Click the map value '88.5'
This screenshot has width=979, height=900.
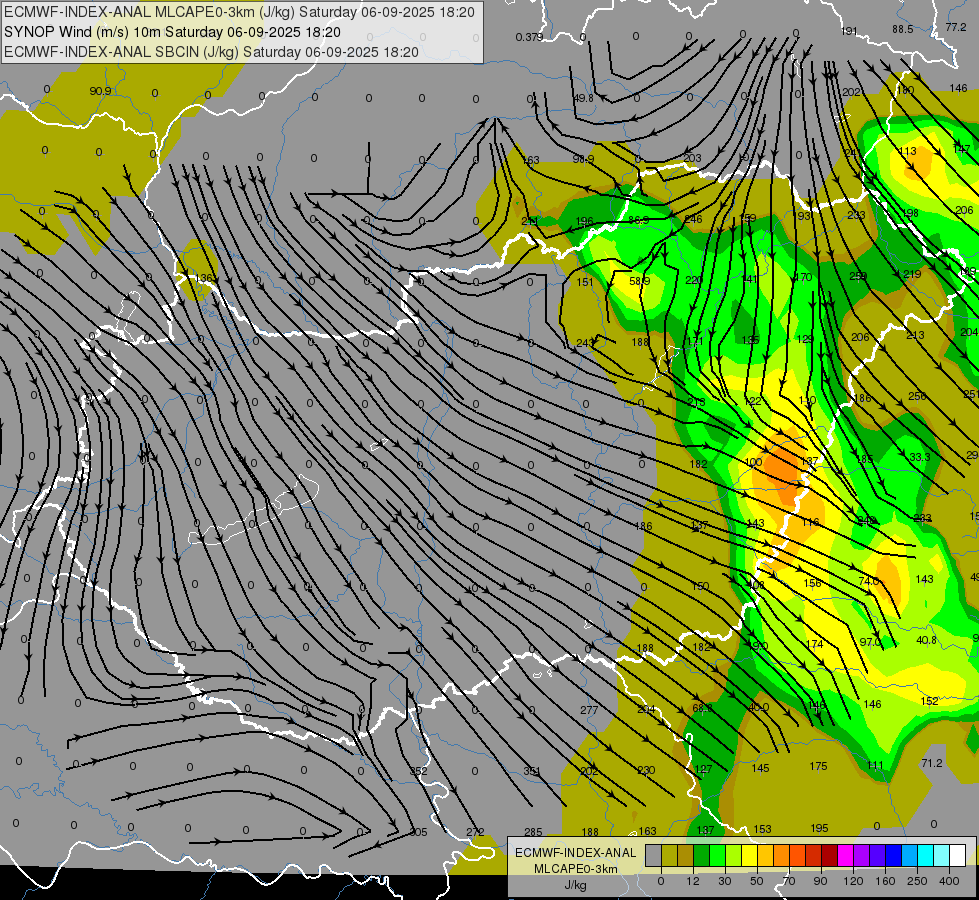(x=903, y=29)
